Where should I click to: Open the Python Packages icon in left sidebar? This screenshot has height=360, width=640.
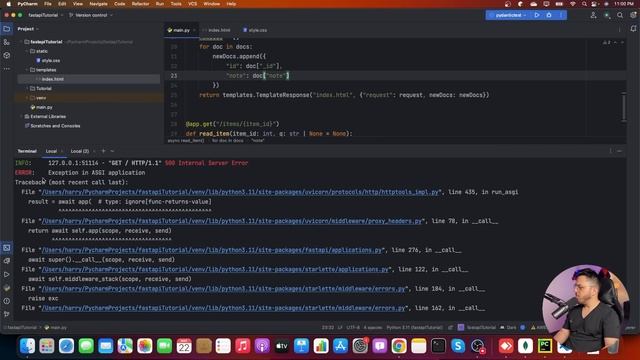[7, 55]
